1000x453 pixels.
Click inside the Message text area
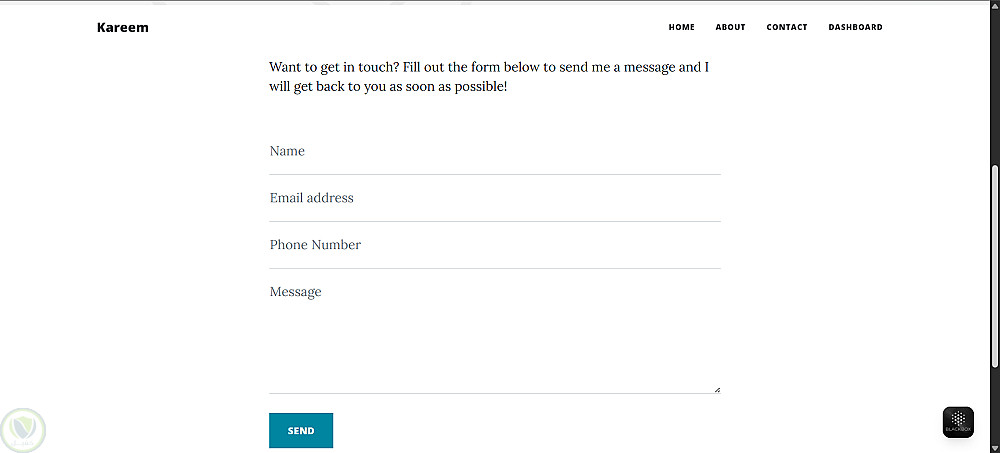[494, 335]
